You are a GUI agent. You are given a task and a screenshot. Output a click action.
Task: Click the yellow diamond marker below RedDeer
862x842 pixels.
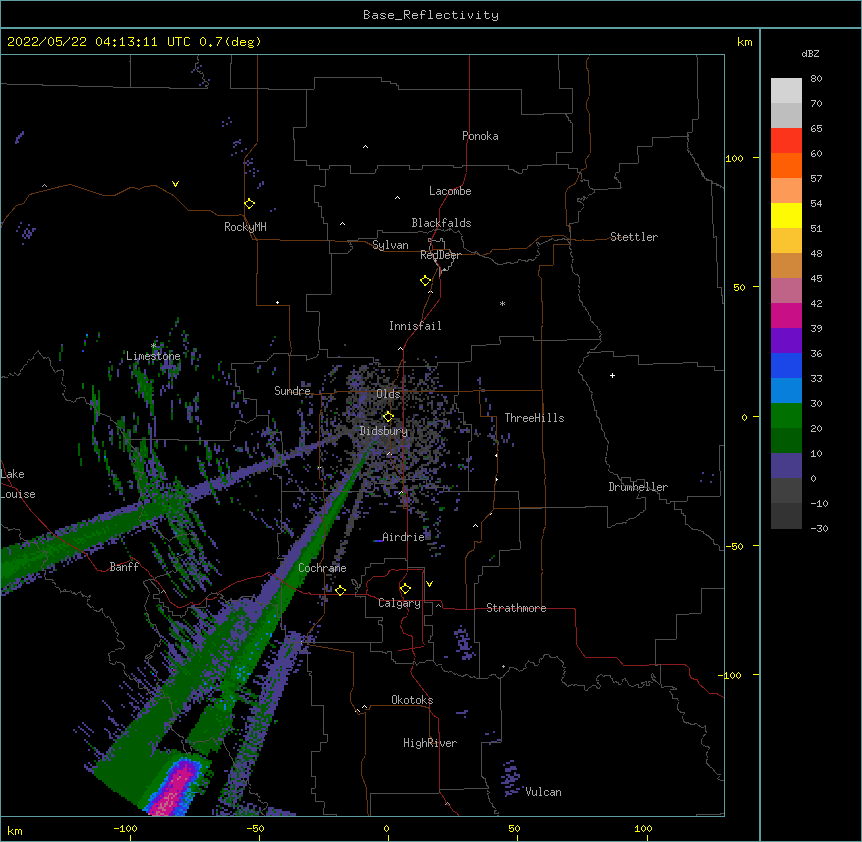[426, 281]
